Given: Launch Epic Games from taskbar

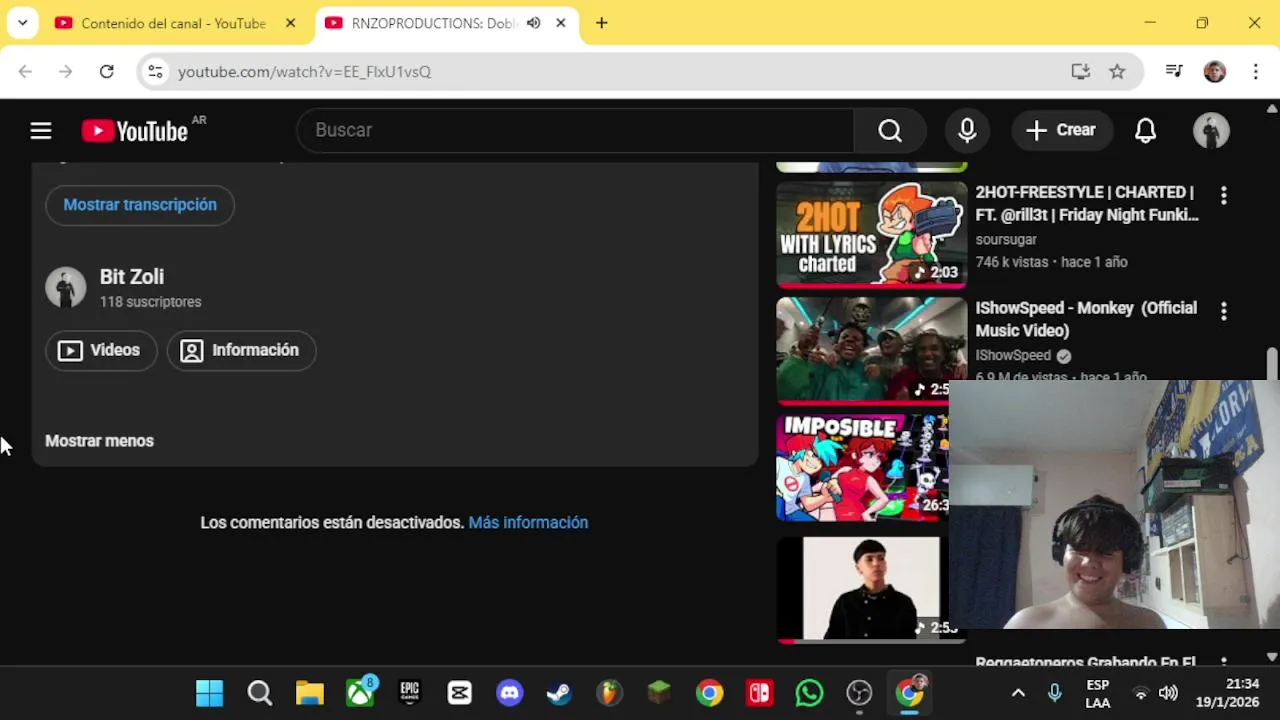Looking at the screenshot, I should [409, 693].
